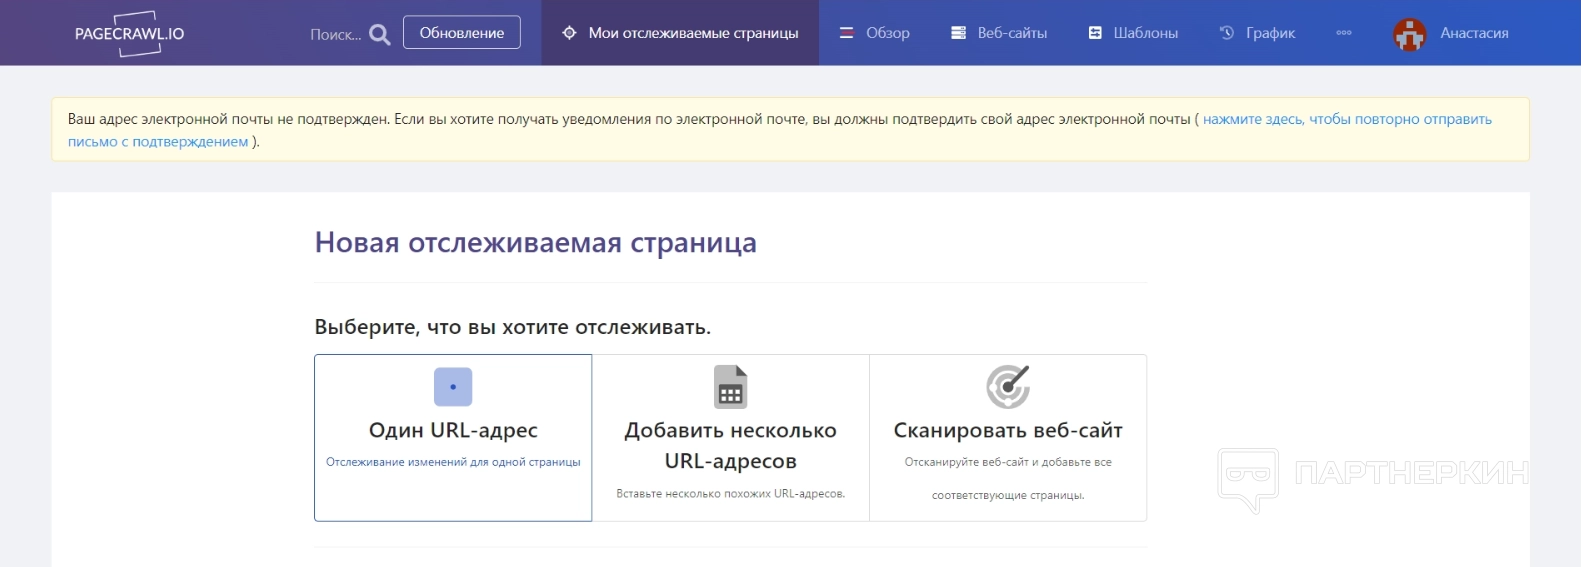Click the Обзор overview icon
Viewport: 1581px width, 567px height.
847,33
